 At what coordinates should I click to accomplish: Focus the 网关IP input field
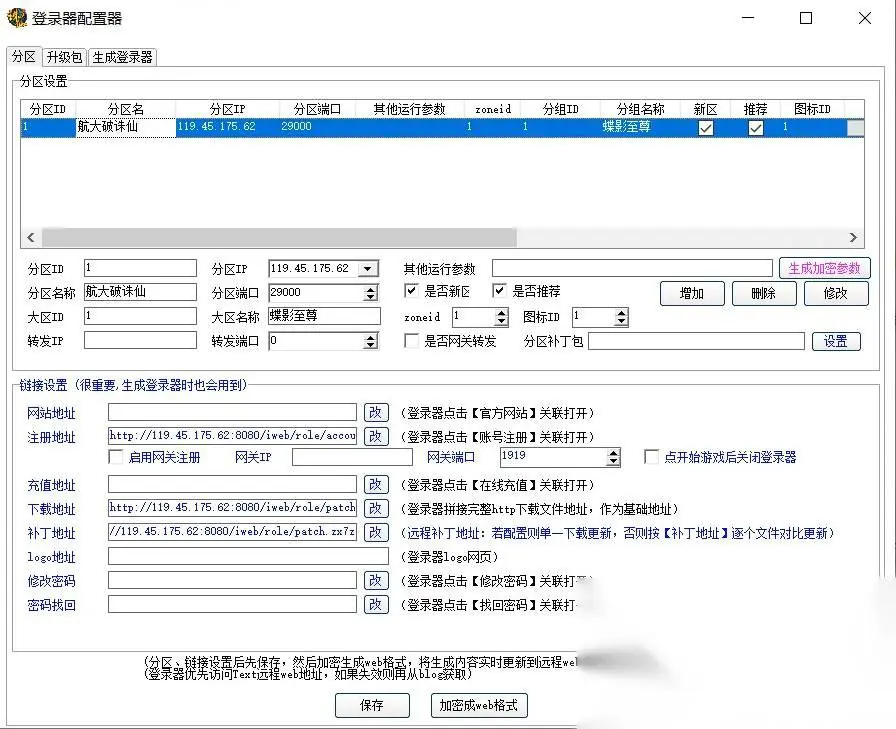pyautogui.click(x=352, y=457)
